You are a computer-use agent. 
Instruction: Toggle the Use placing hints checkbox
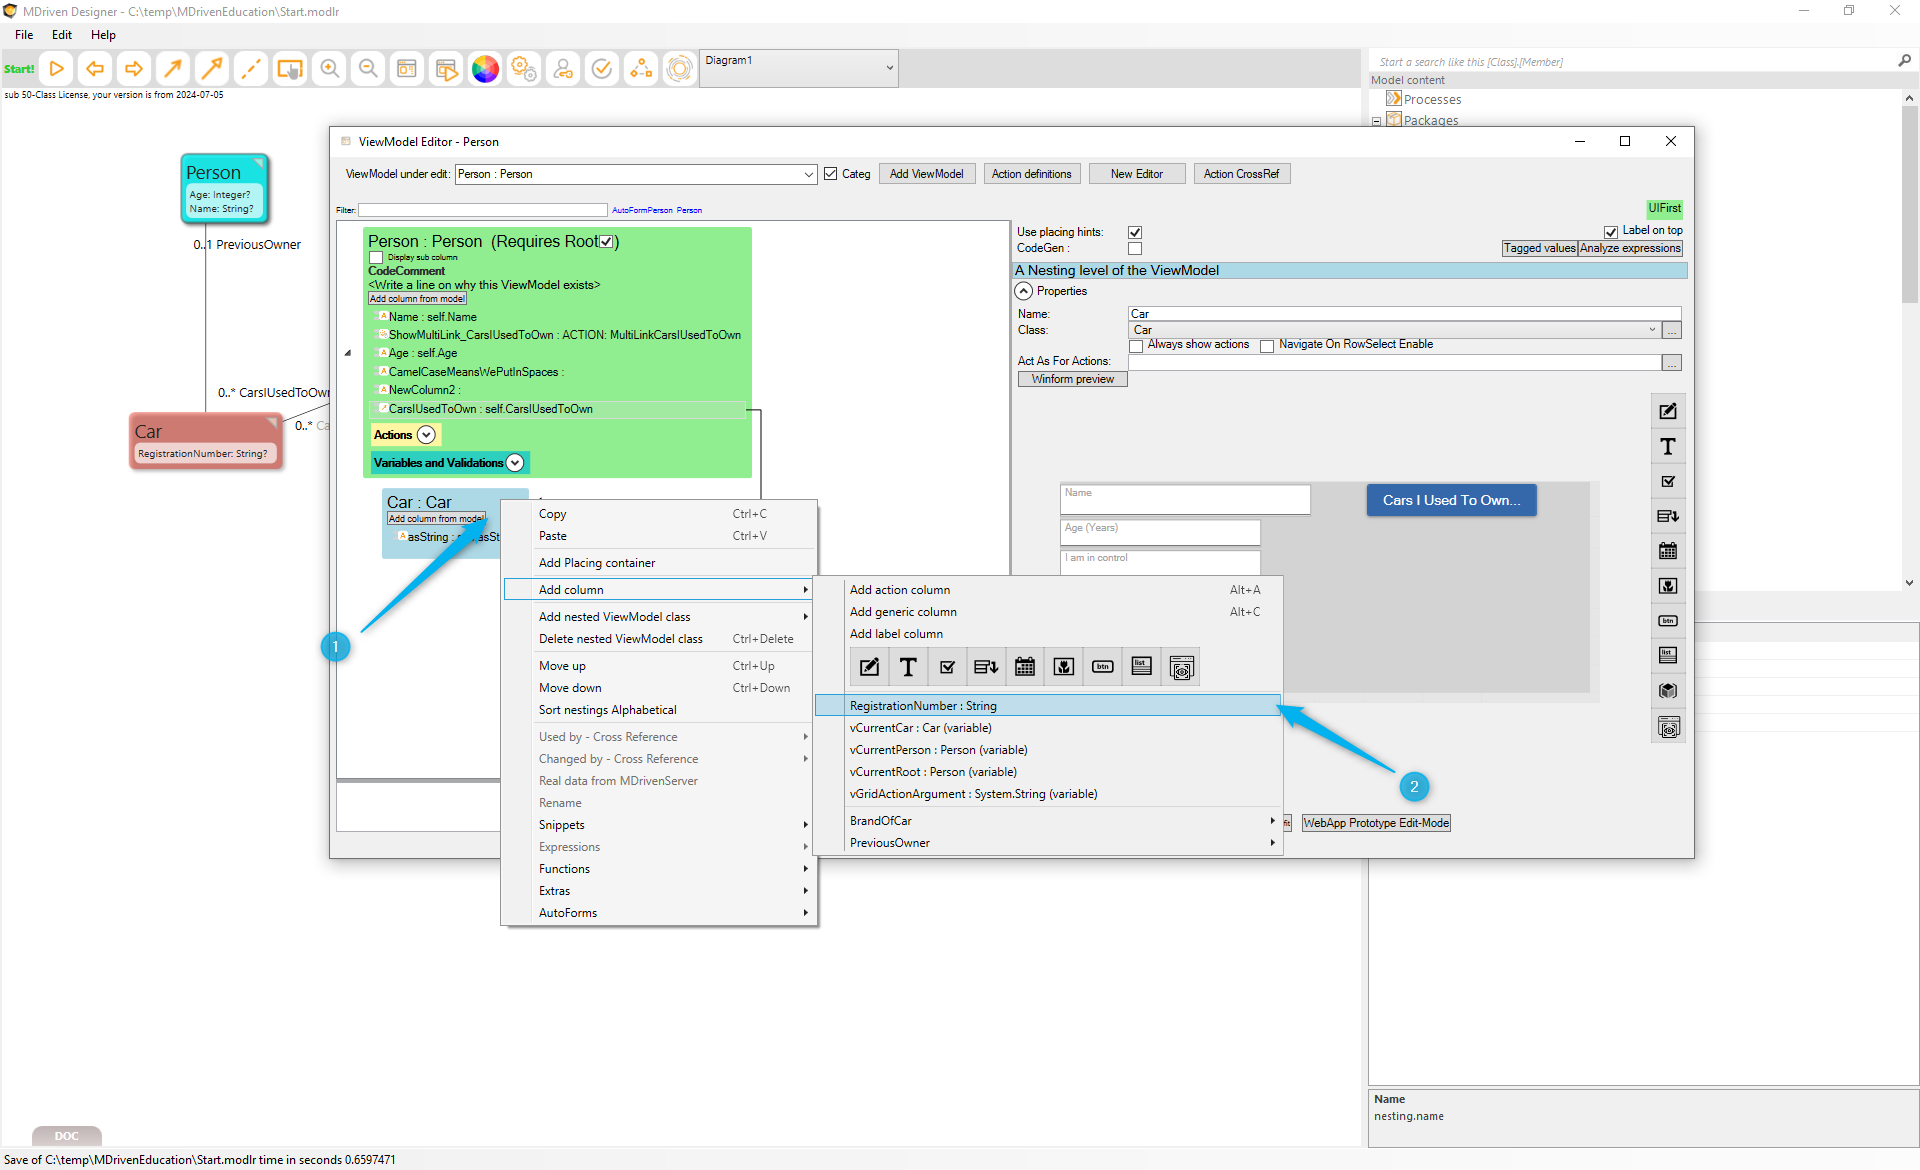pyautogui.click(x=1135, y=232)
